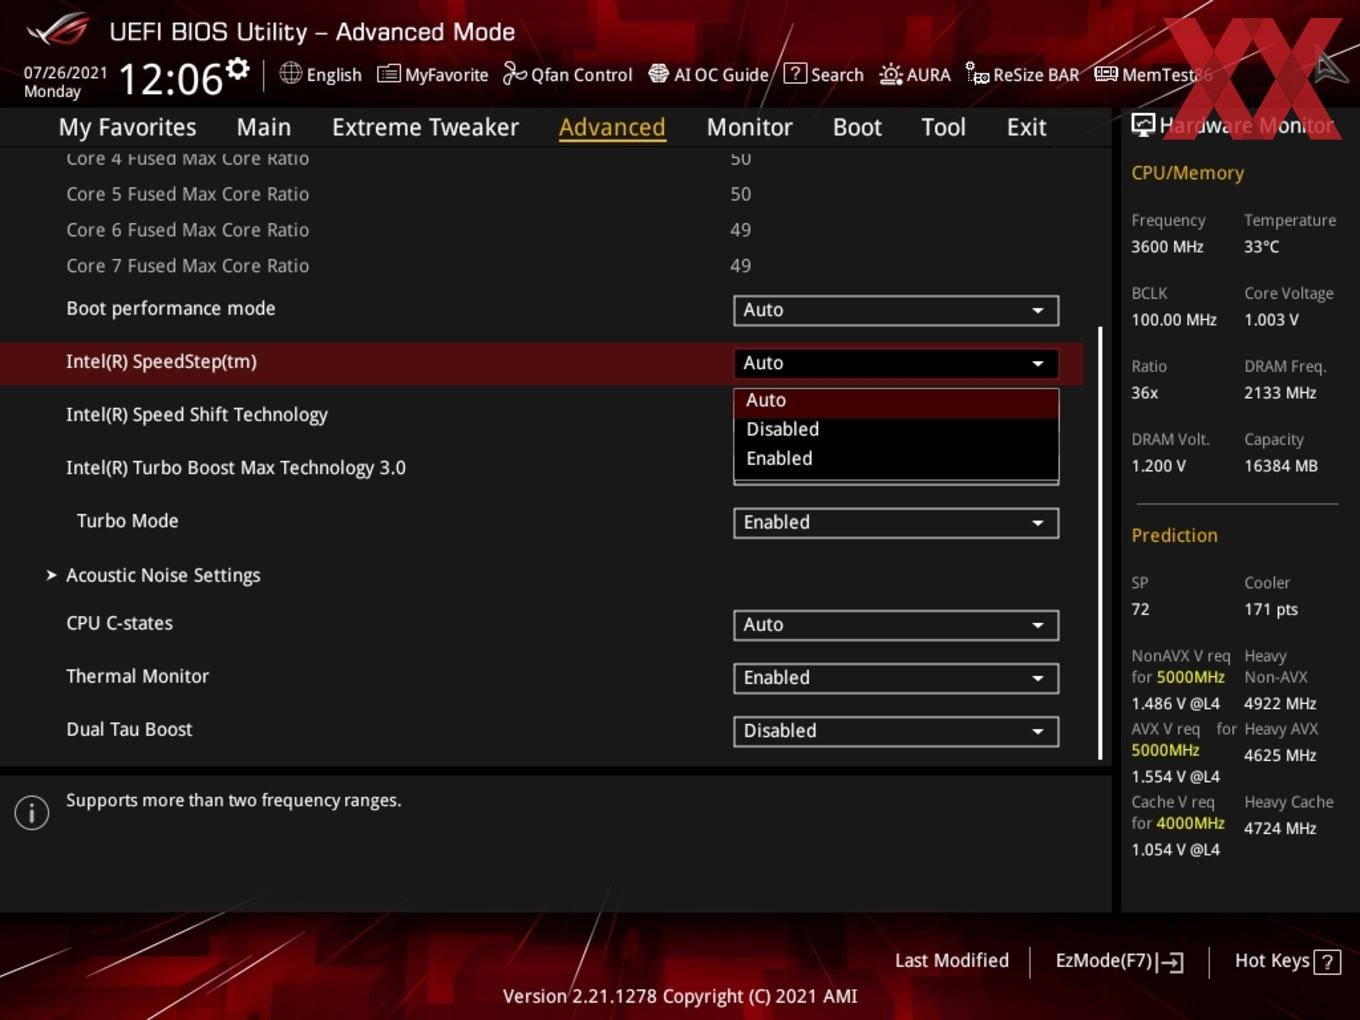Click the 1.003 V core voltage value
The image size is (1360, 1020).
click(x=1271, y=320)
